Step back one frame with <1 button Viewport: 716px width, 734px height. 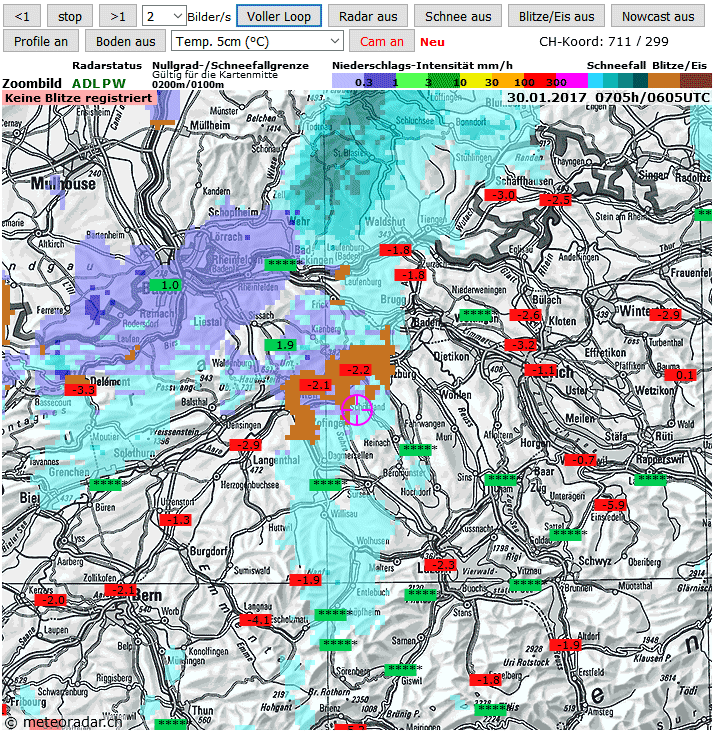pyautogui.click(x=22, y=16)
